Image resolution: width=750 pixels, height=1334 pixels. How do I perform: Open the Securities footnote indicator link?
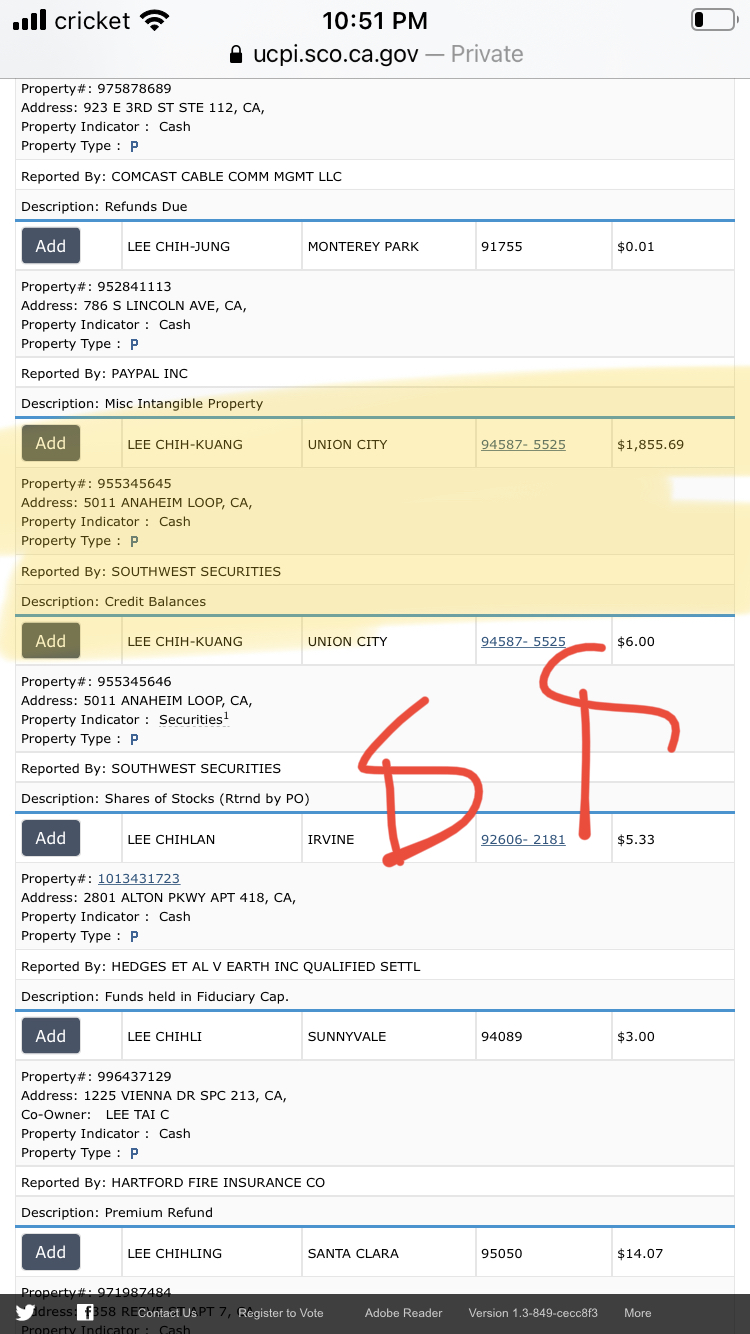[194, 719]
